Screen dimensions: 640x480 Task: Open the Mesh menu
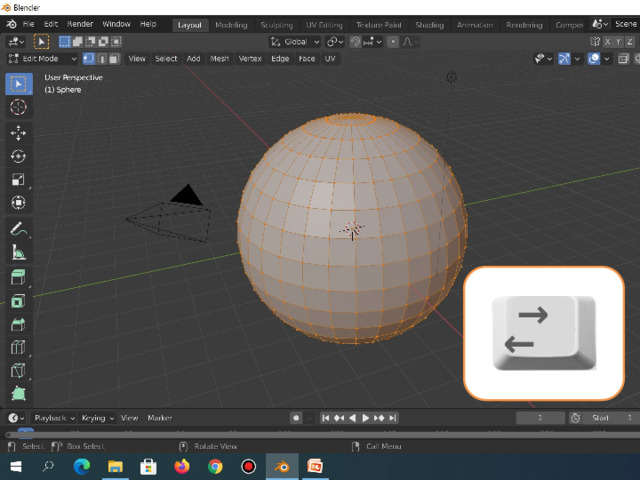pos(219,59)
